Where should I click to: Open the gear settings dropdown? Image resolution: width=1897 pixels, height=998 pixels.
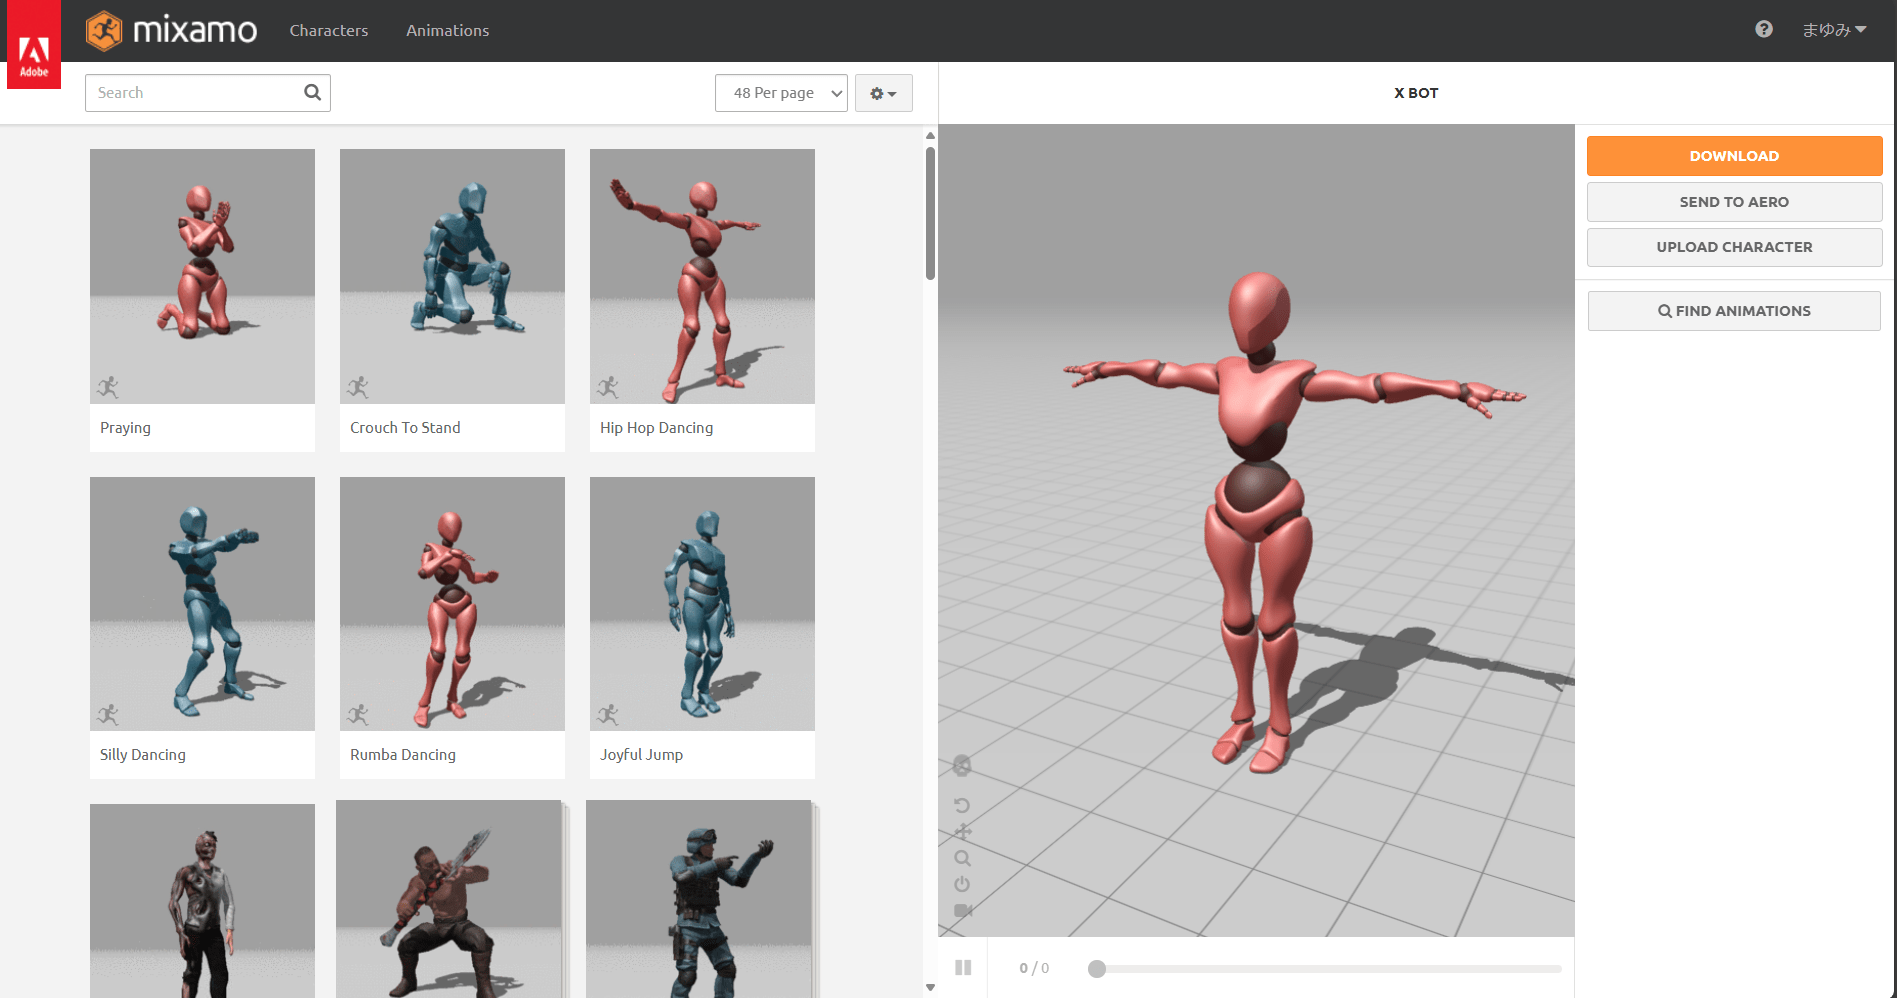[x=883, y=93]
